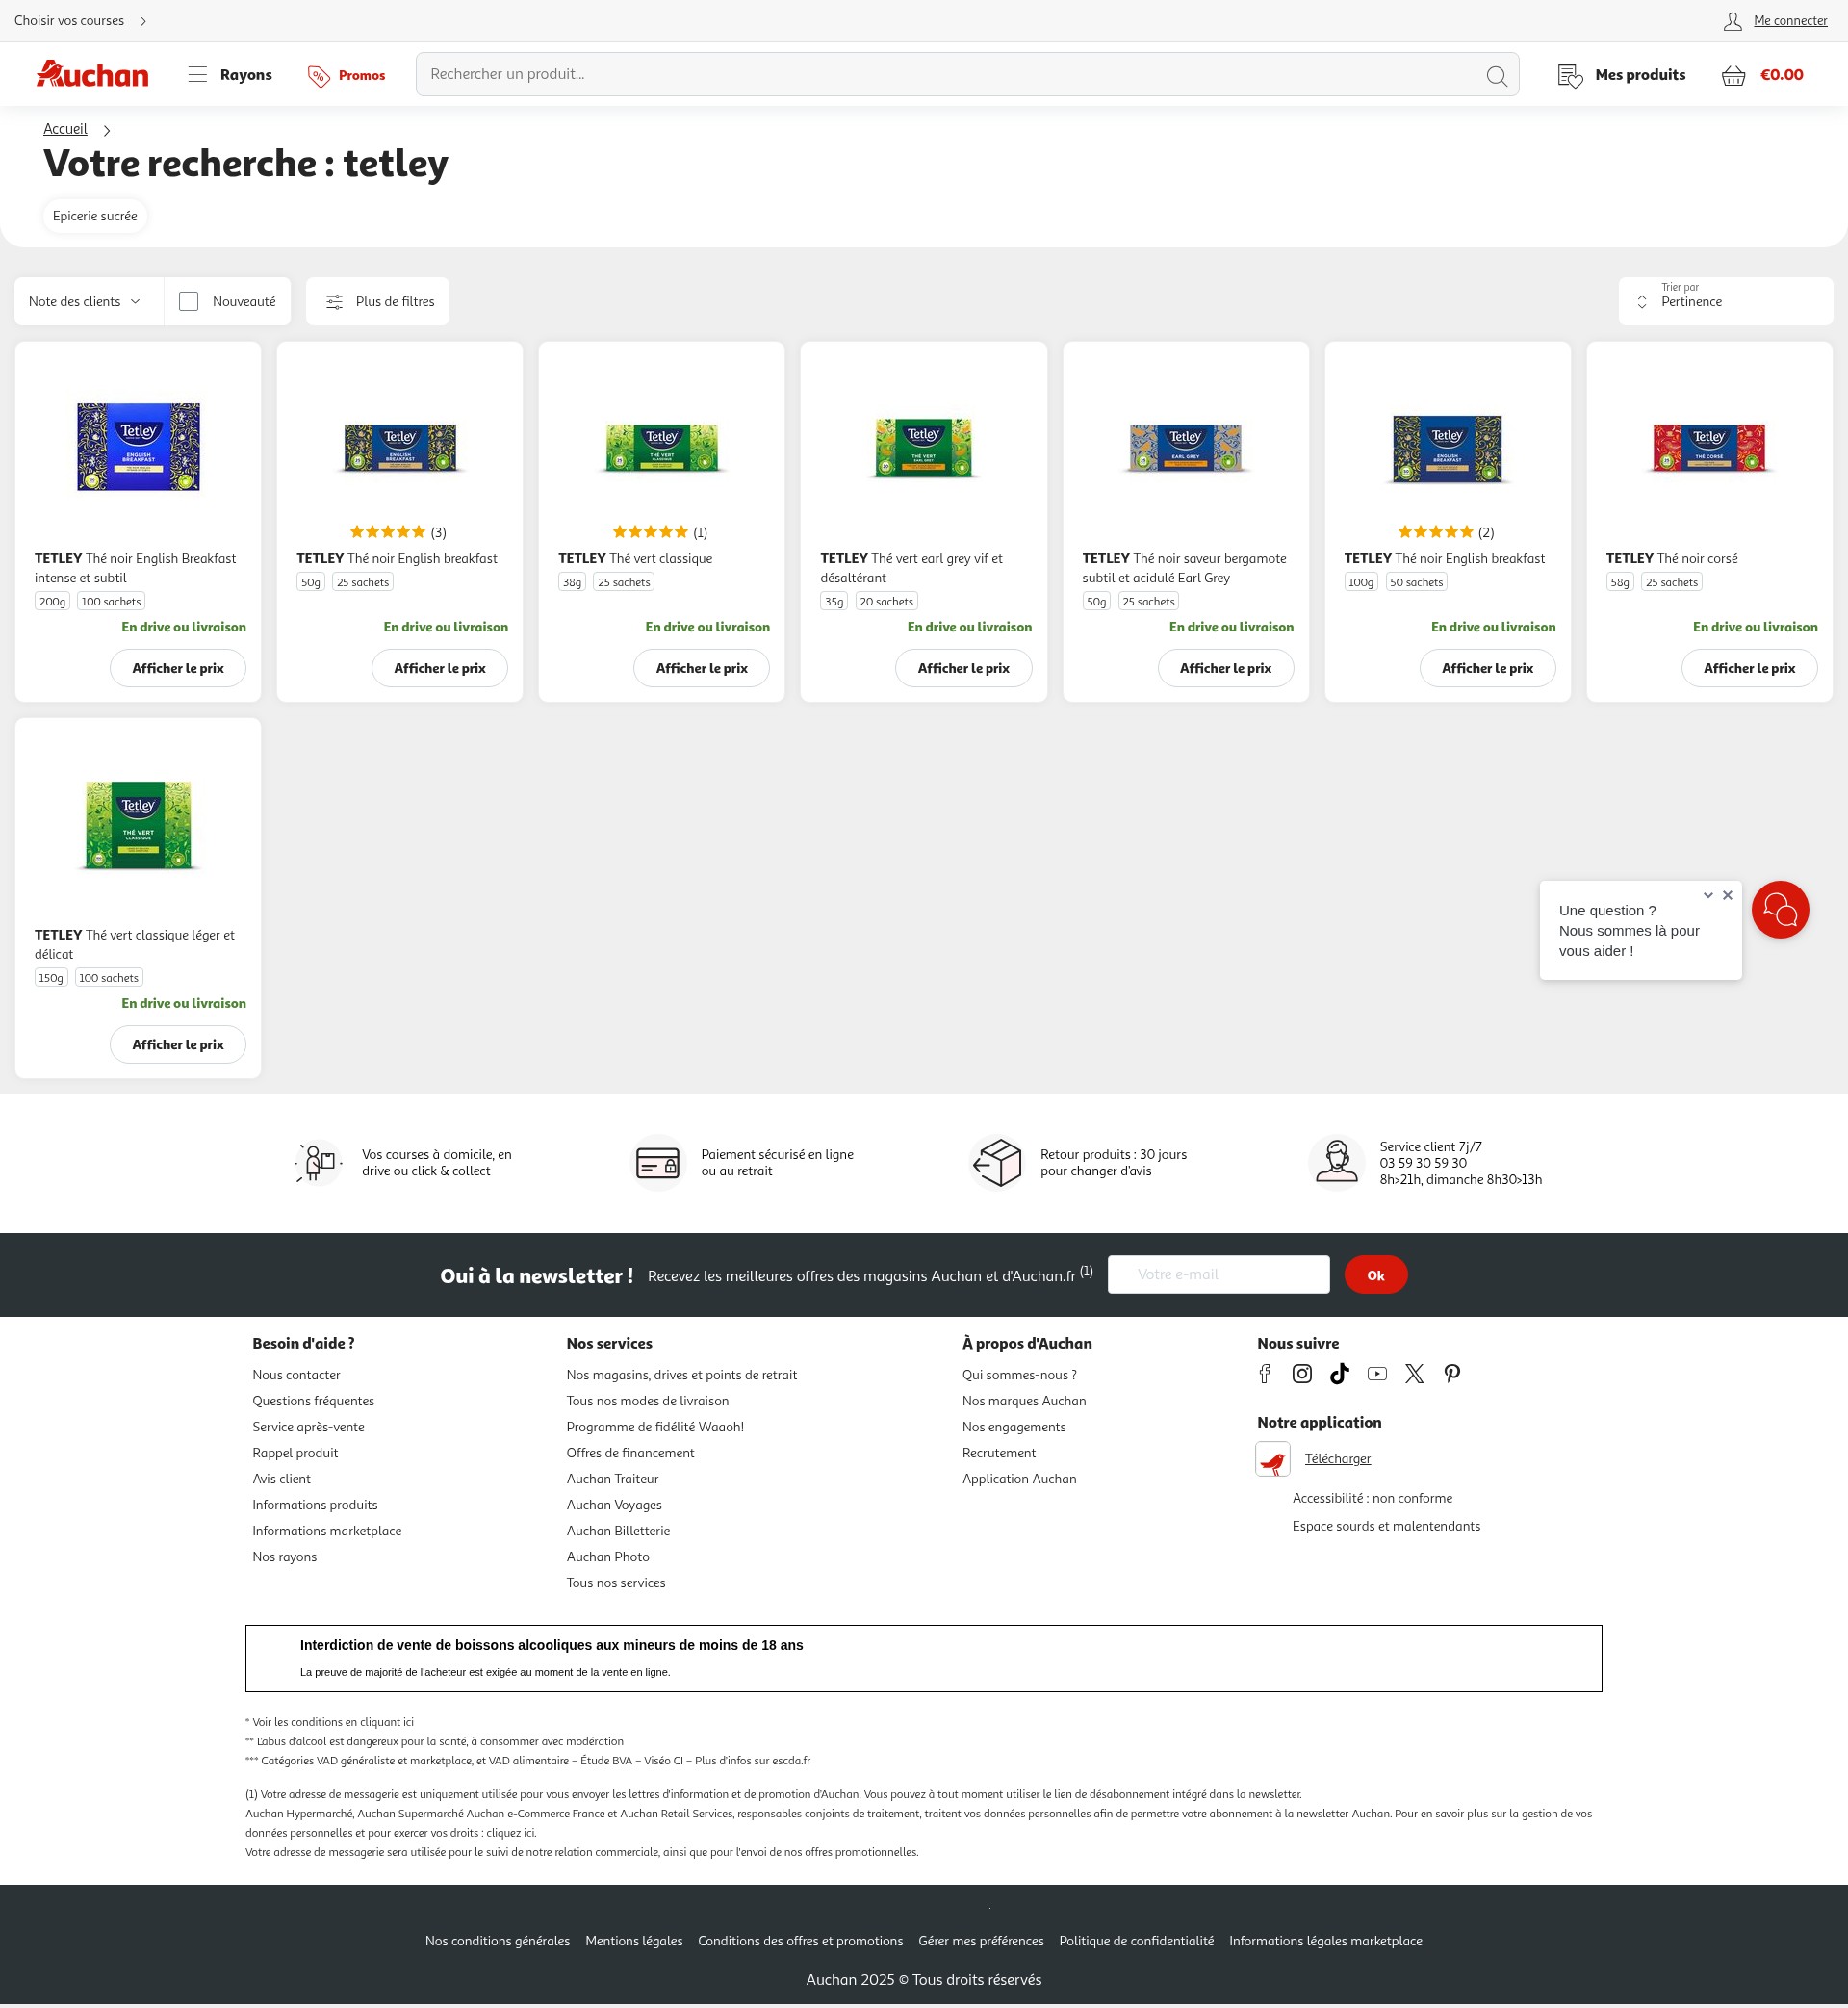Open the red chat bubble icon
The height and width of the screenshot is (2008, 1848).
point(1780,909)
